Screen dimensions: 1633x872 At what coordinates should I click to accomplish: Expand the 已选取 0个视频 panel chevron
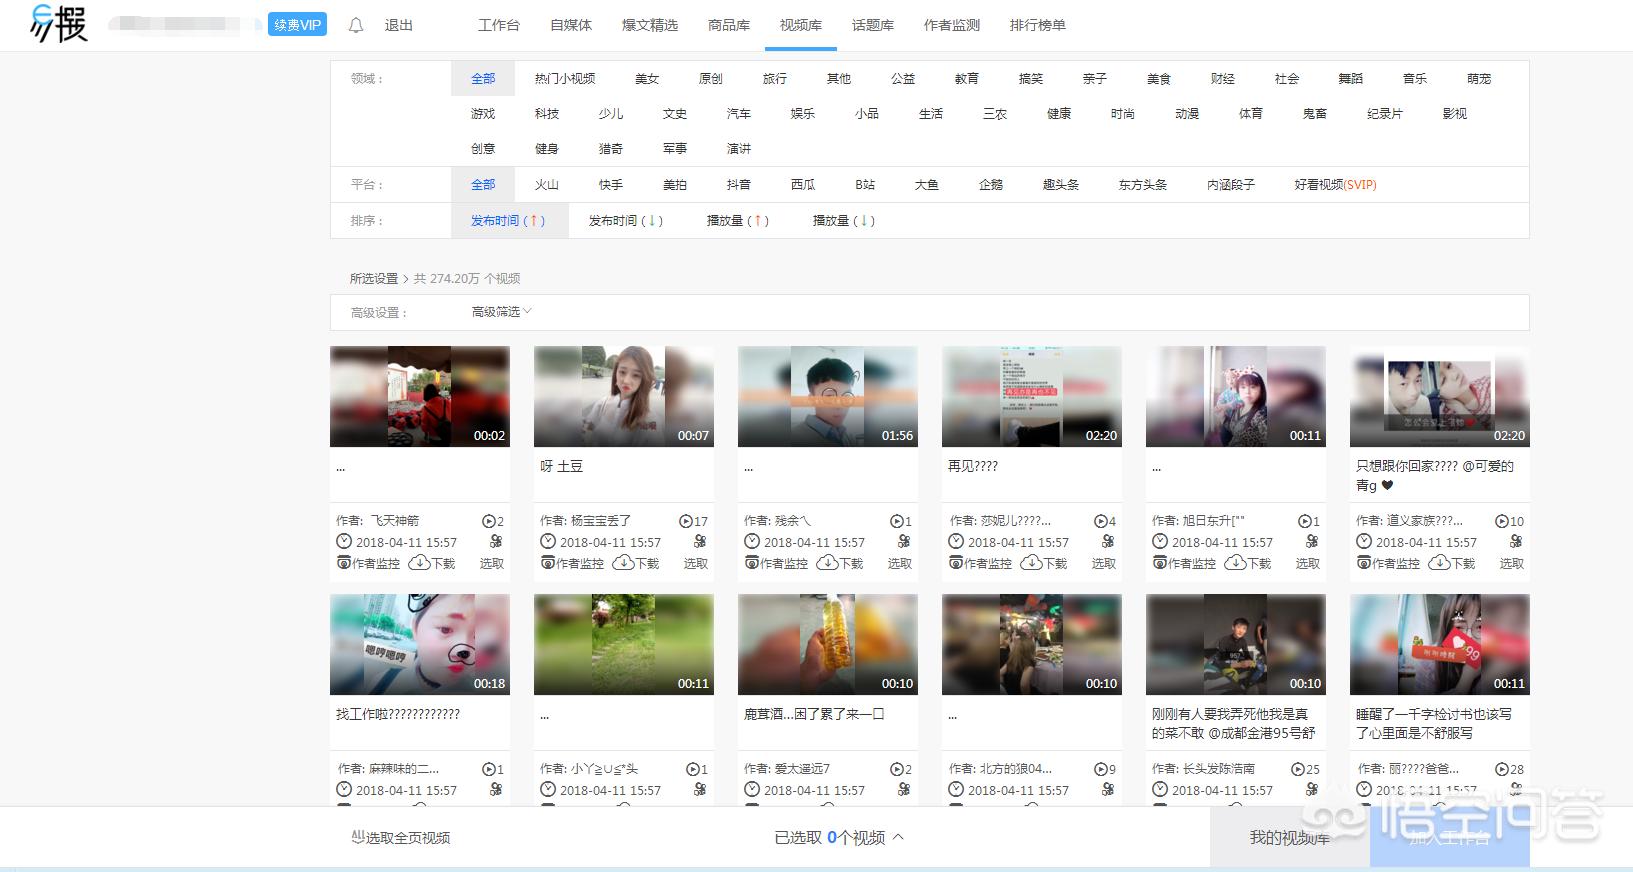click(x=898, y=837)
